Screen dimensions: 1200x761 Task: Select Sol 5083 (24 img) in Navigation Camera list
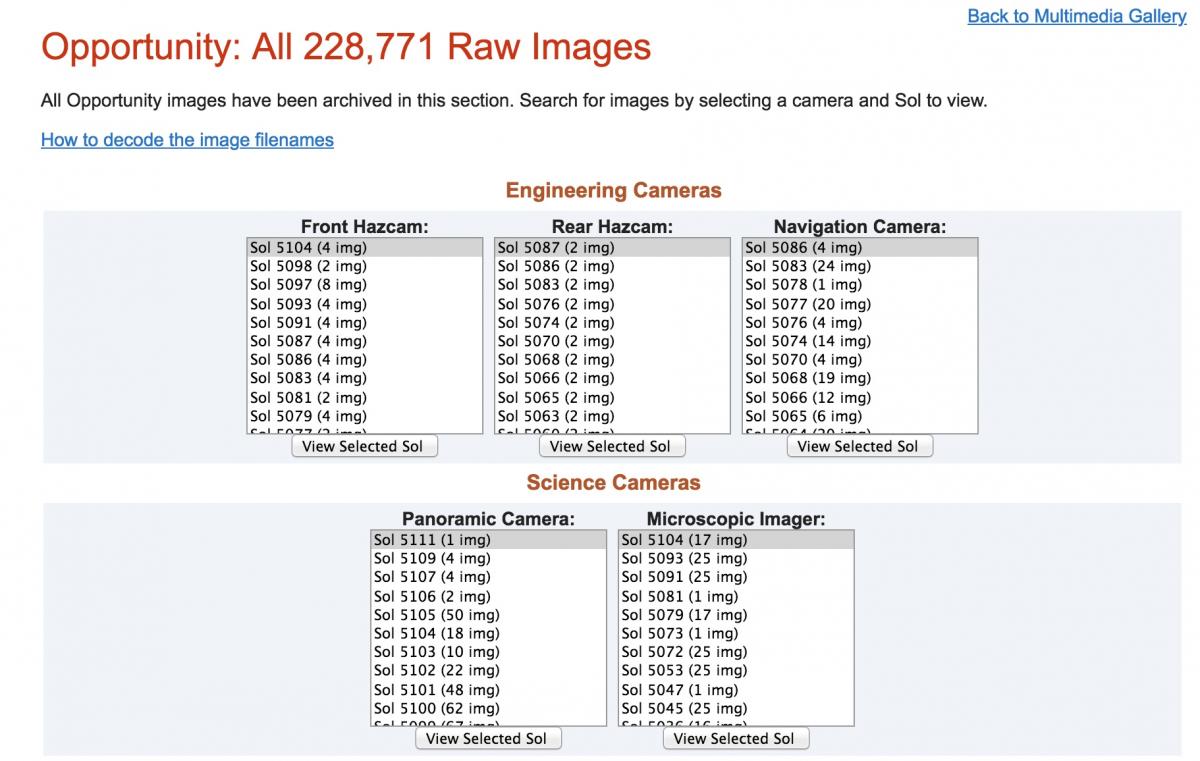[x=859, y=267]
